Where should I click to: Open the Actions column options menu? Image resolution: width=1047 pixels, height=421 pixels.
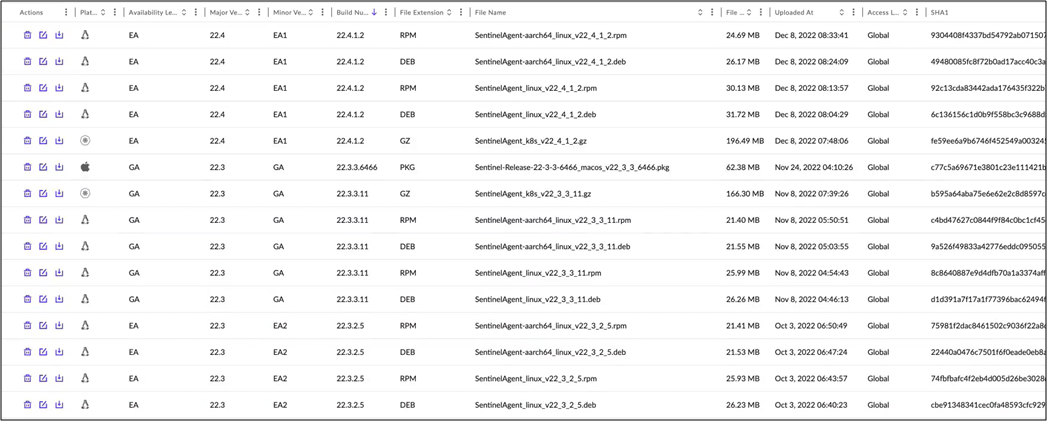click(65, 13)
